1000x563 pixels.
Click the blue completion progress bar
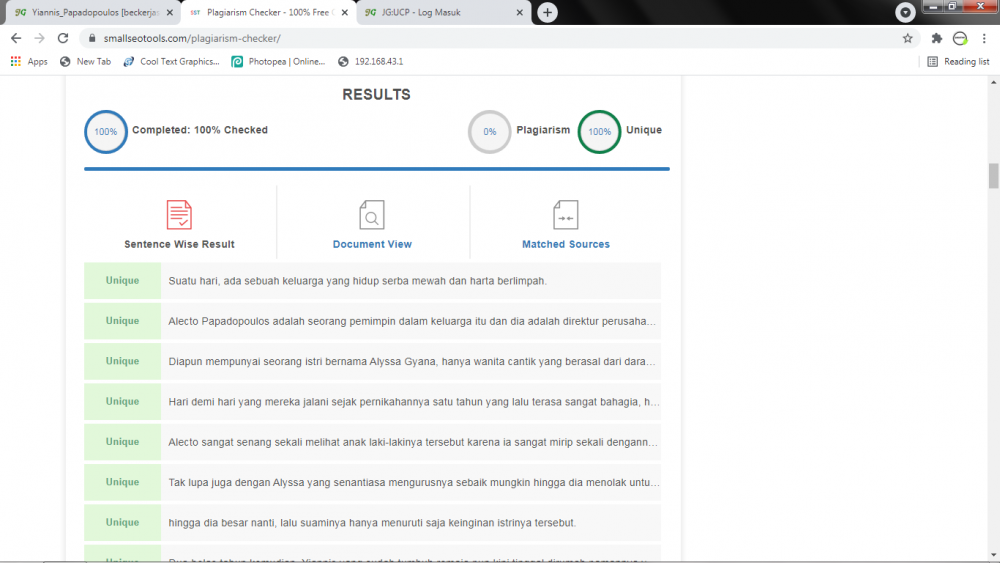pyautogui.click(x=377, y=169)
